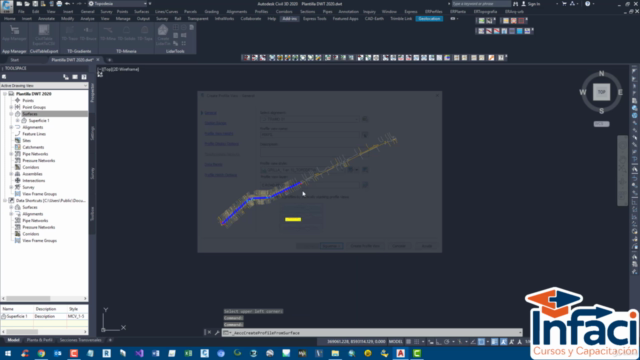Toggle the highlighted blue status bar button

(x=482, y=342)
